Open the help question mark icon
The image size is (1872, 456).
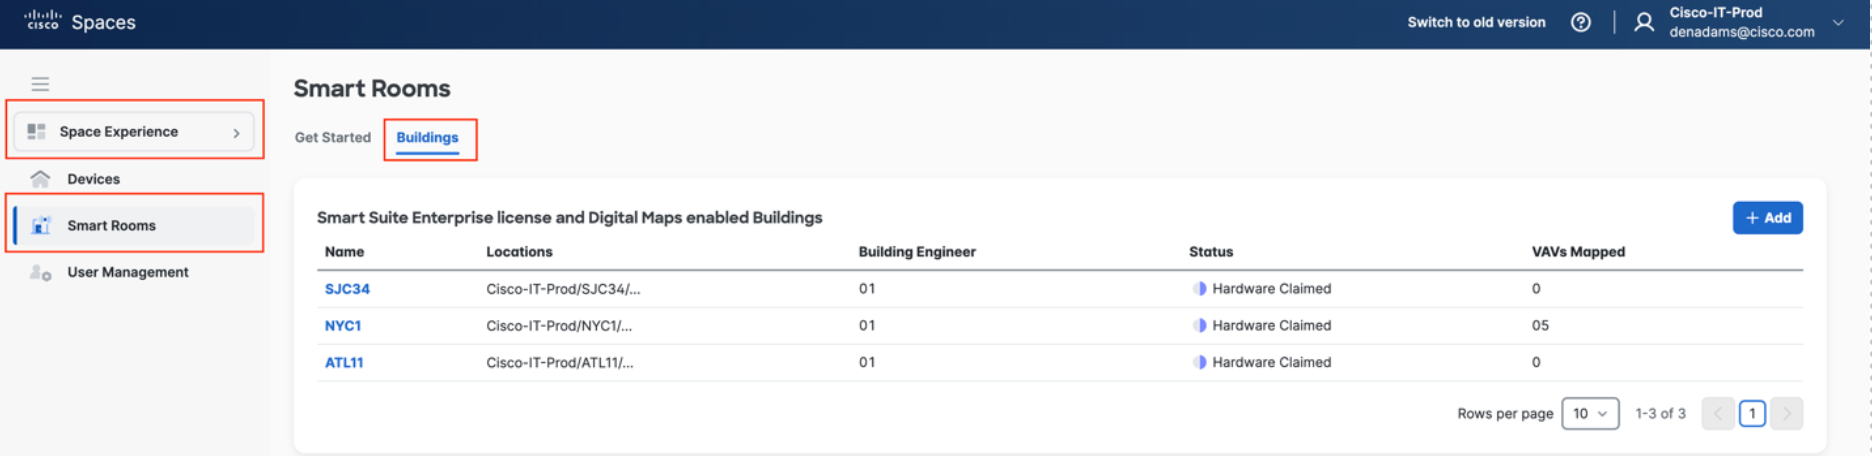pyautogui.click(x=1581, y=22)
